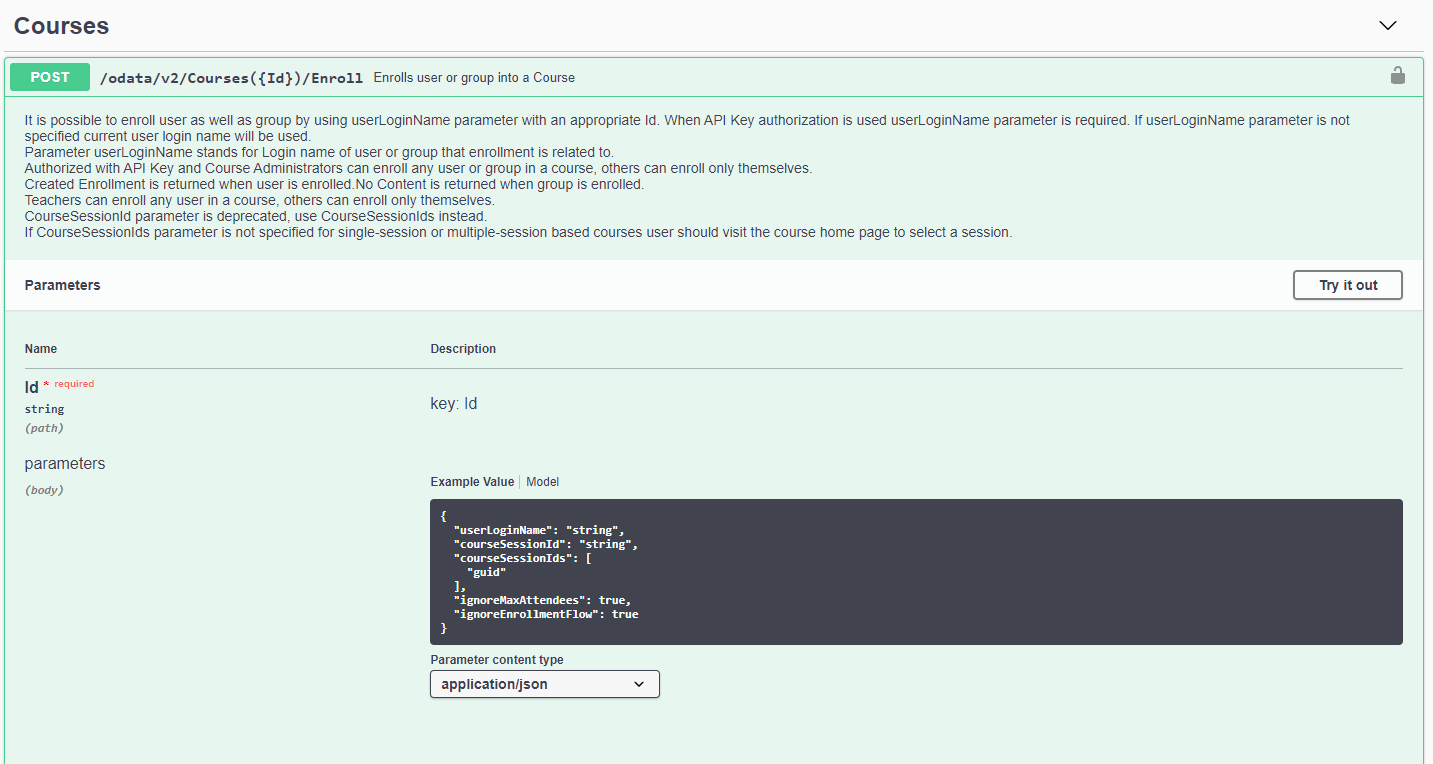Click the userLoginName line in the example JSON
Image resolution: width=1433 pixels, height=764 pixels.
point(538,530)
